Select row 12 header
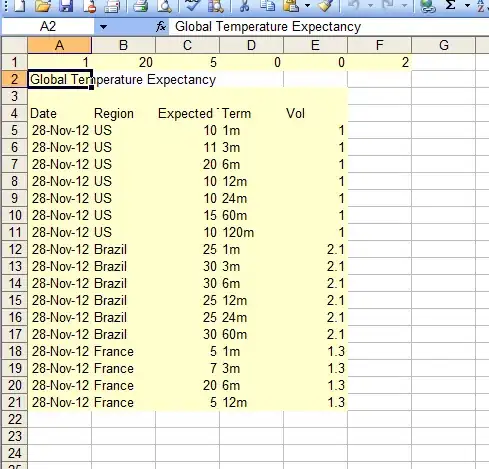489x469 pixels. point(14,249)
